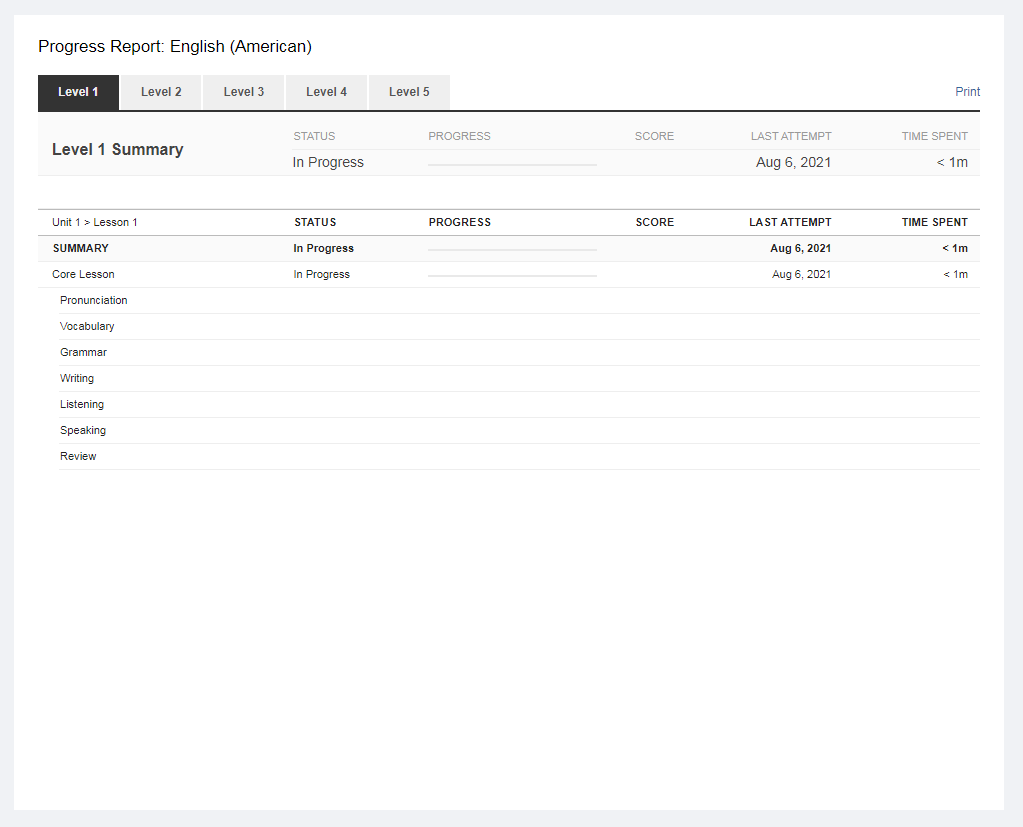Screen dimensions: 1023x827
Task: Click the SUMMARY row progress bar
Action: coord(512,249)
